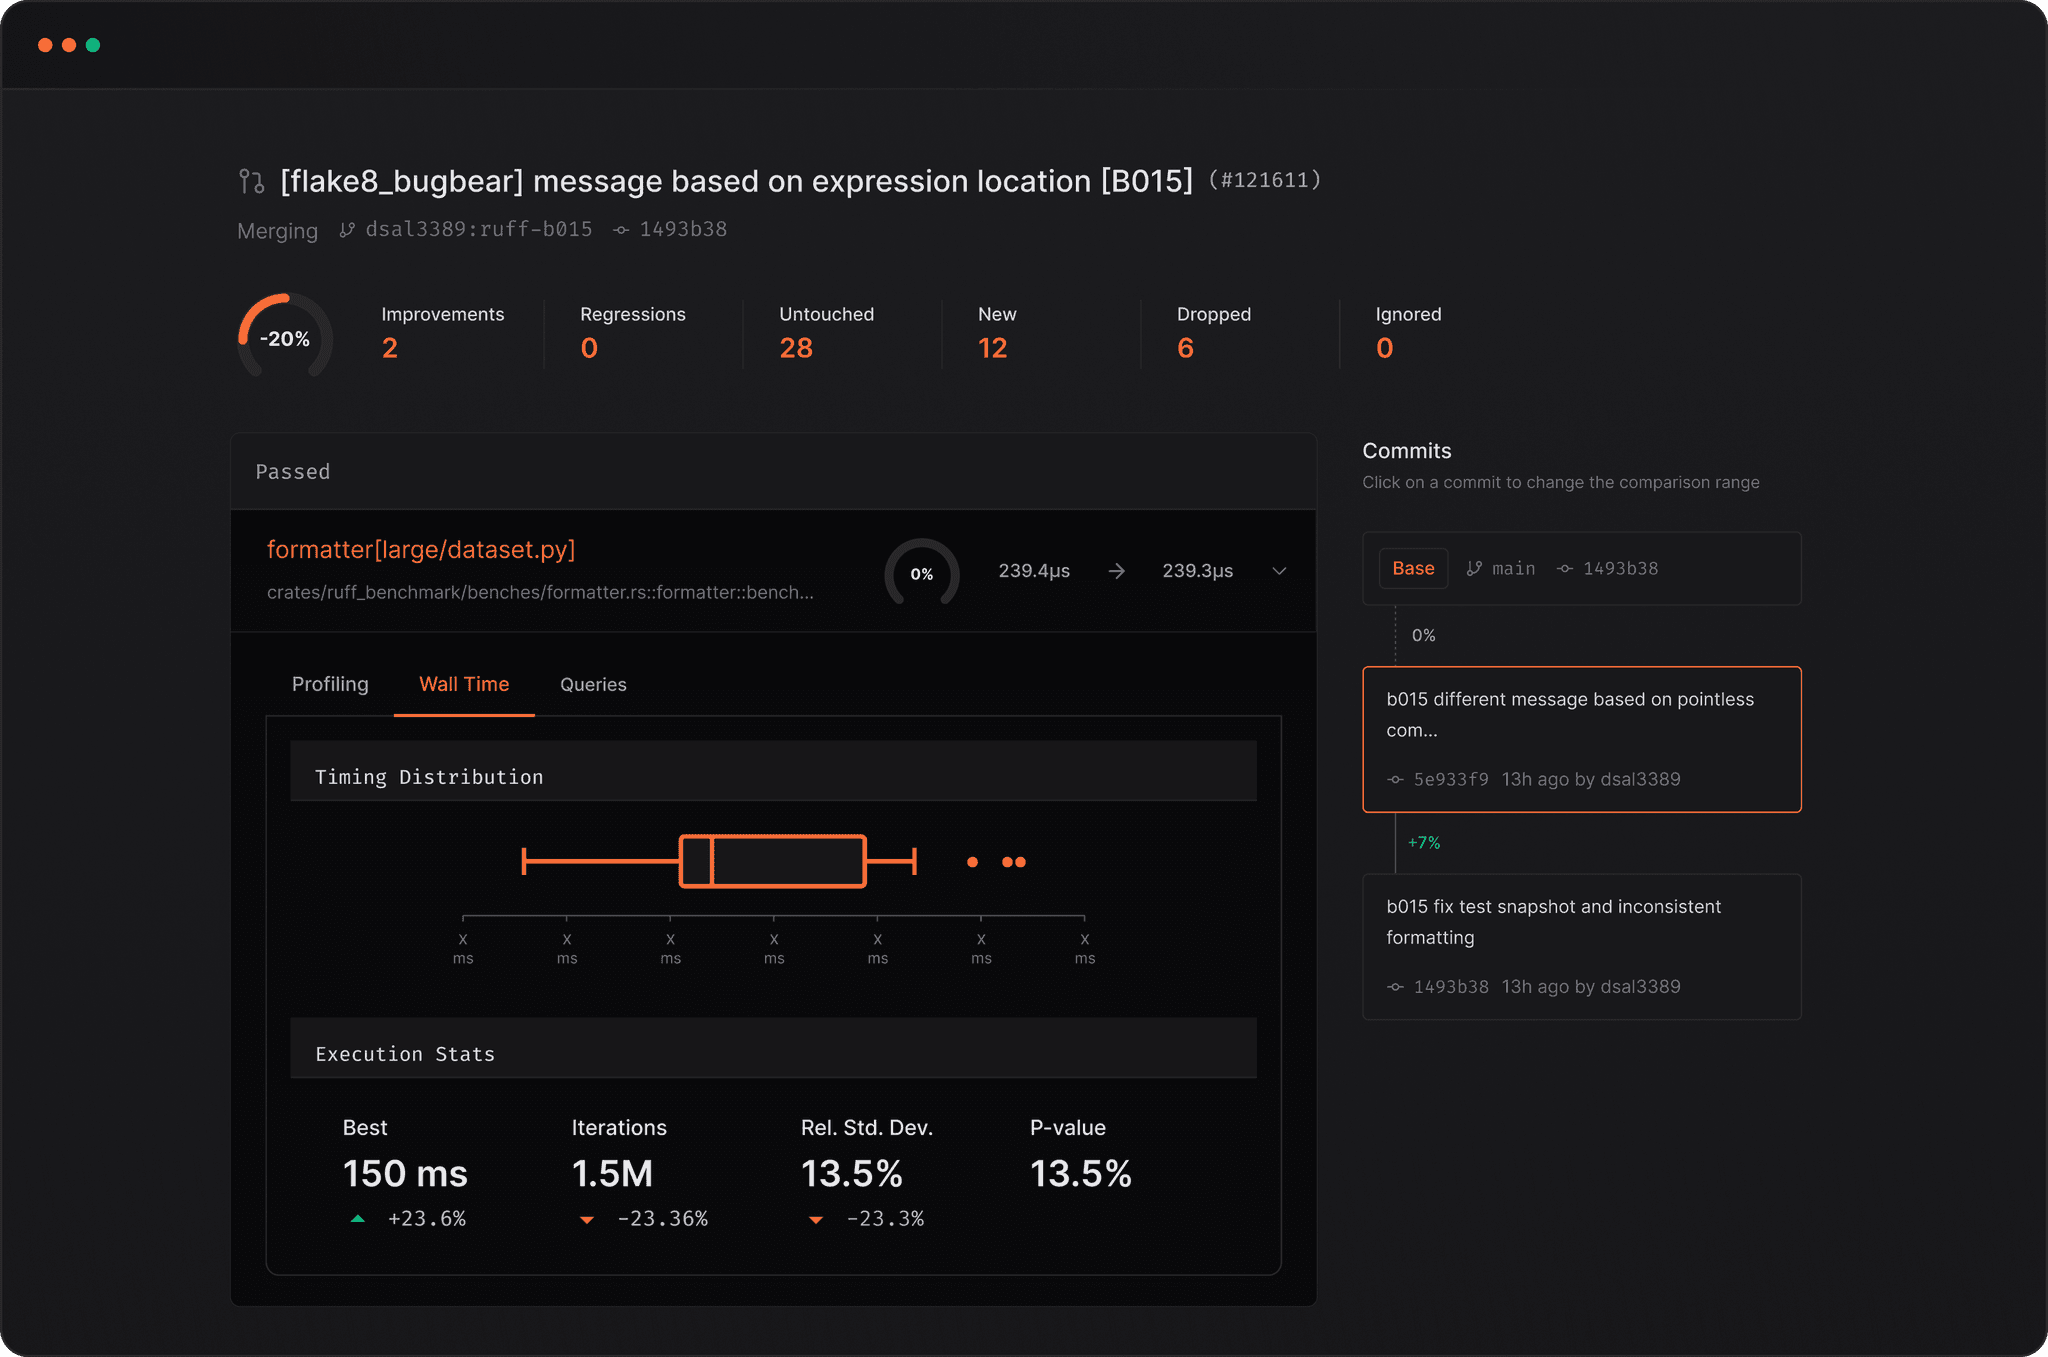Open the formatter[large/dataset.py] benchmark link
2048x1357 pixels.
[x=421, y=549]
